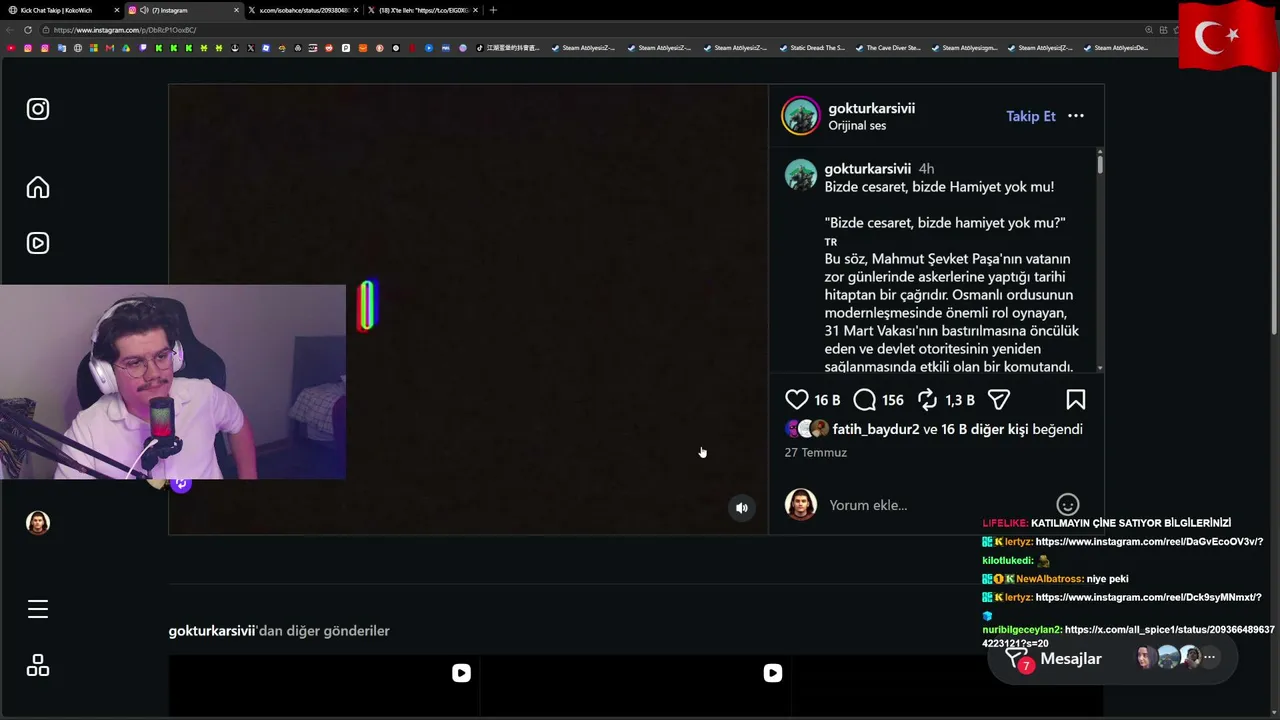Follow gokturkarsivii with Takip Et

point(1031,116)
